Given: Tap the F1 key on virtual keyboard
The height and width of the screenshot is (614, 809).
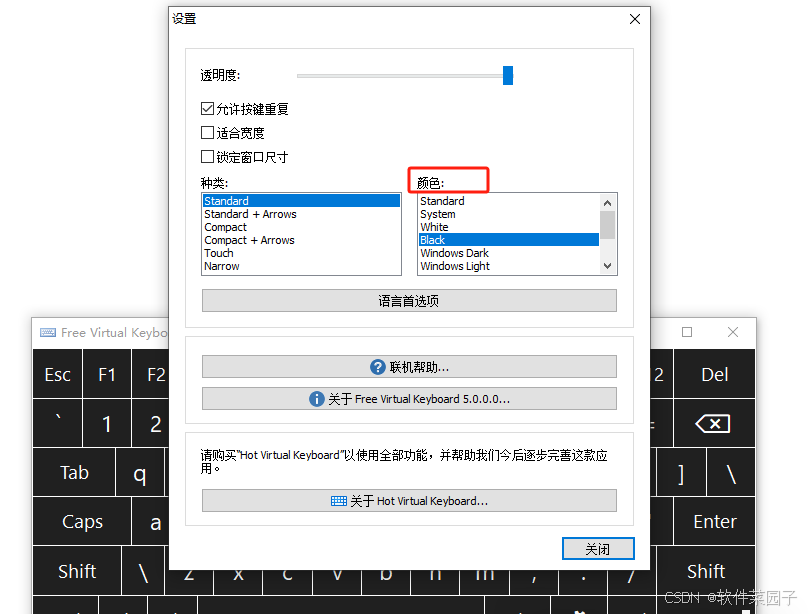Looking at the screenshot, I should [107, 374].
